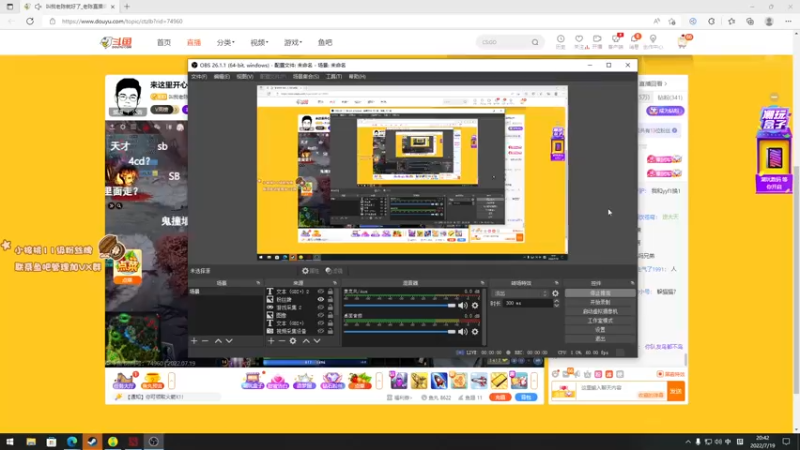Open Microsoft Edge from the taskbar
The image size is (800, 450).
[x=72, y=442]
